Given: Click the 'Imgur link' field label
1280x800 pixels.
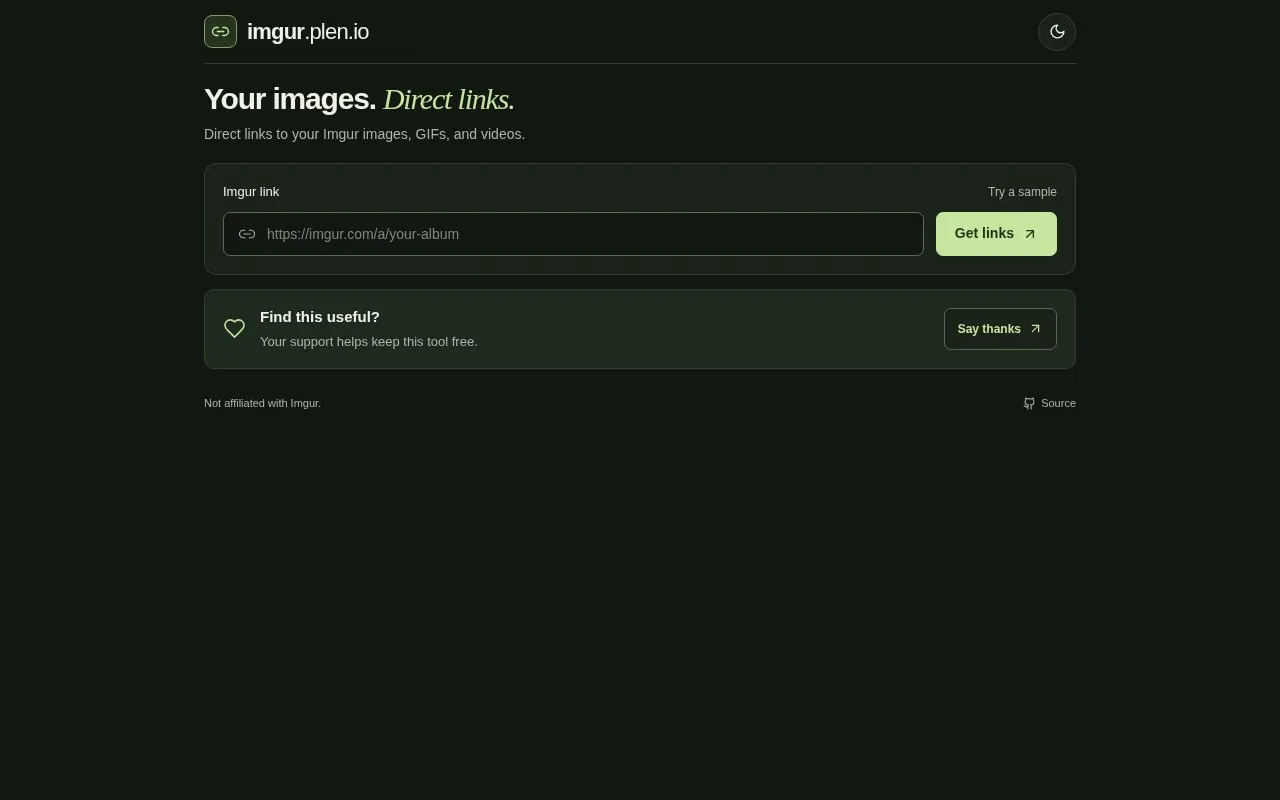Looking at the screenshot, I should tap(251, 192).
